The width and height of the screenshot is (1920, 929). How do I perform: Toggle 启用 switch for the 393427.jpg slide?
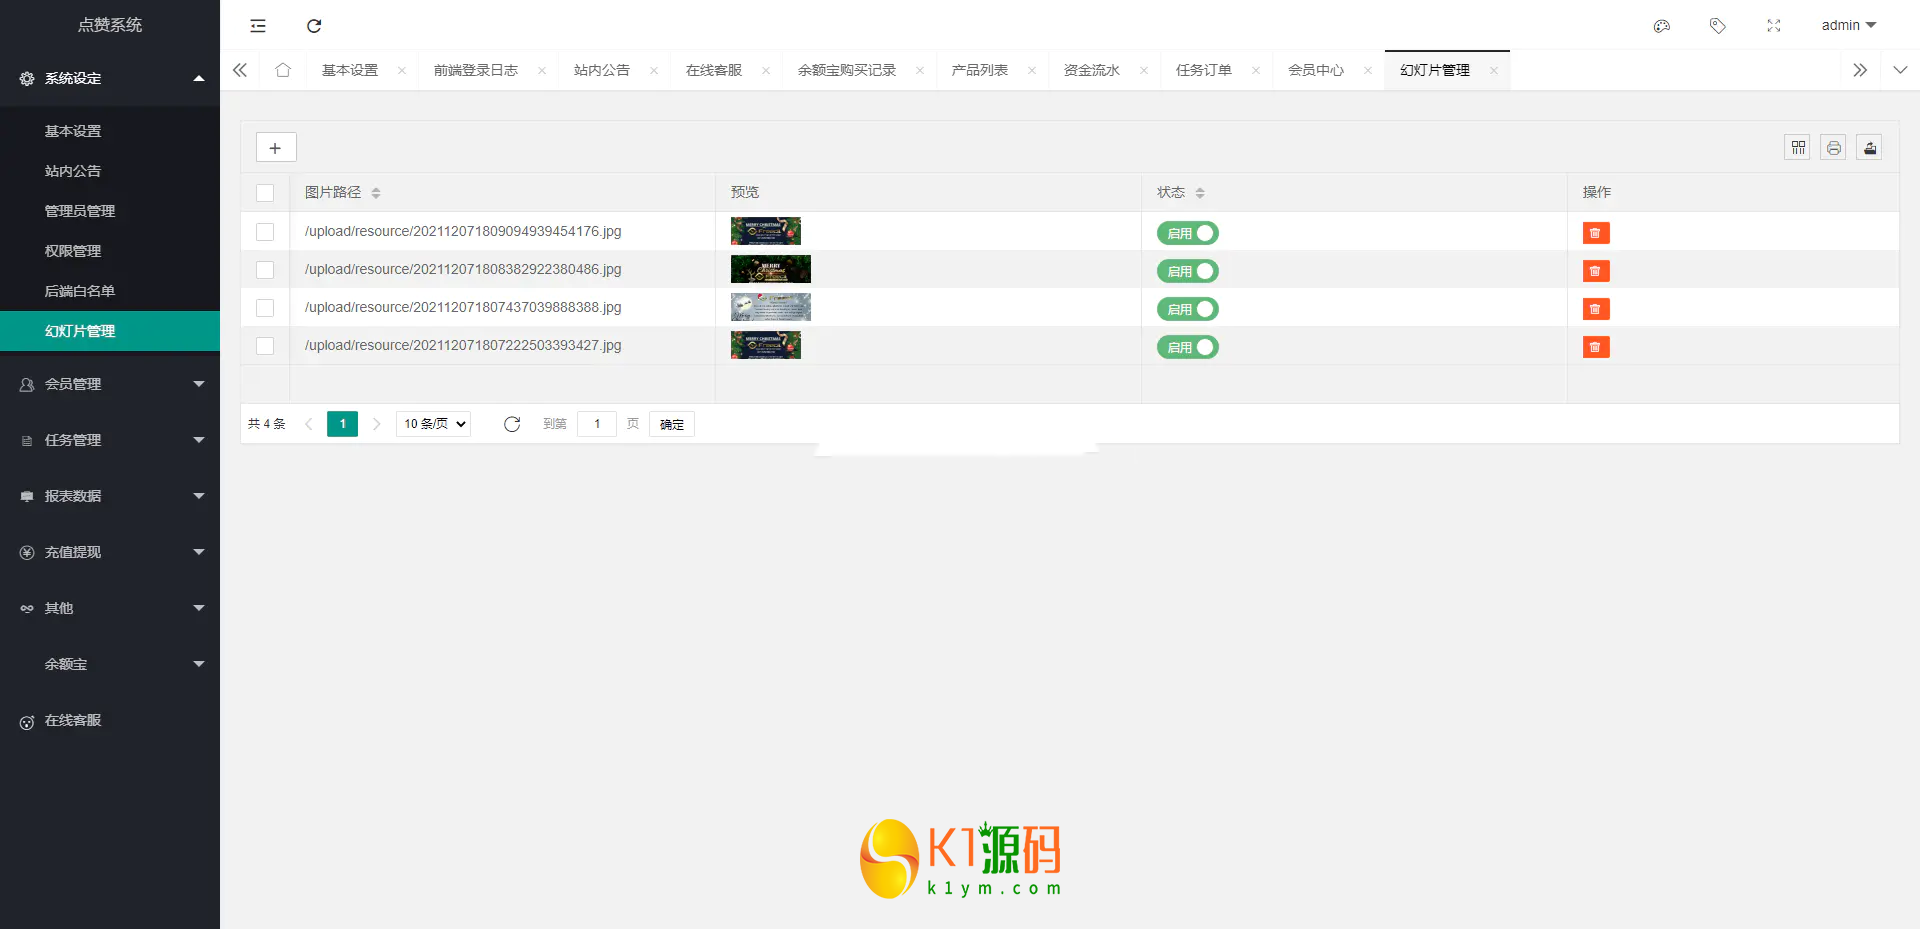click(1188, 347)
